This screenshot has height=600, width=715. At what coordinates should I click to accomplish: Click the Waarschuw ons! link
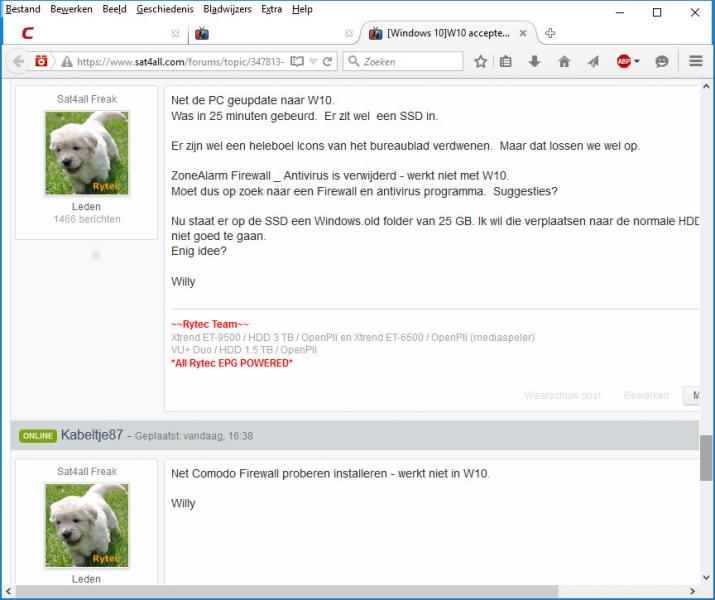tap(562, 395)
